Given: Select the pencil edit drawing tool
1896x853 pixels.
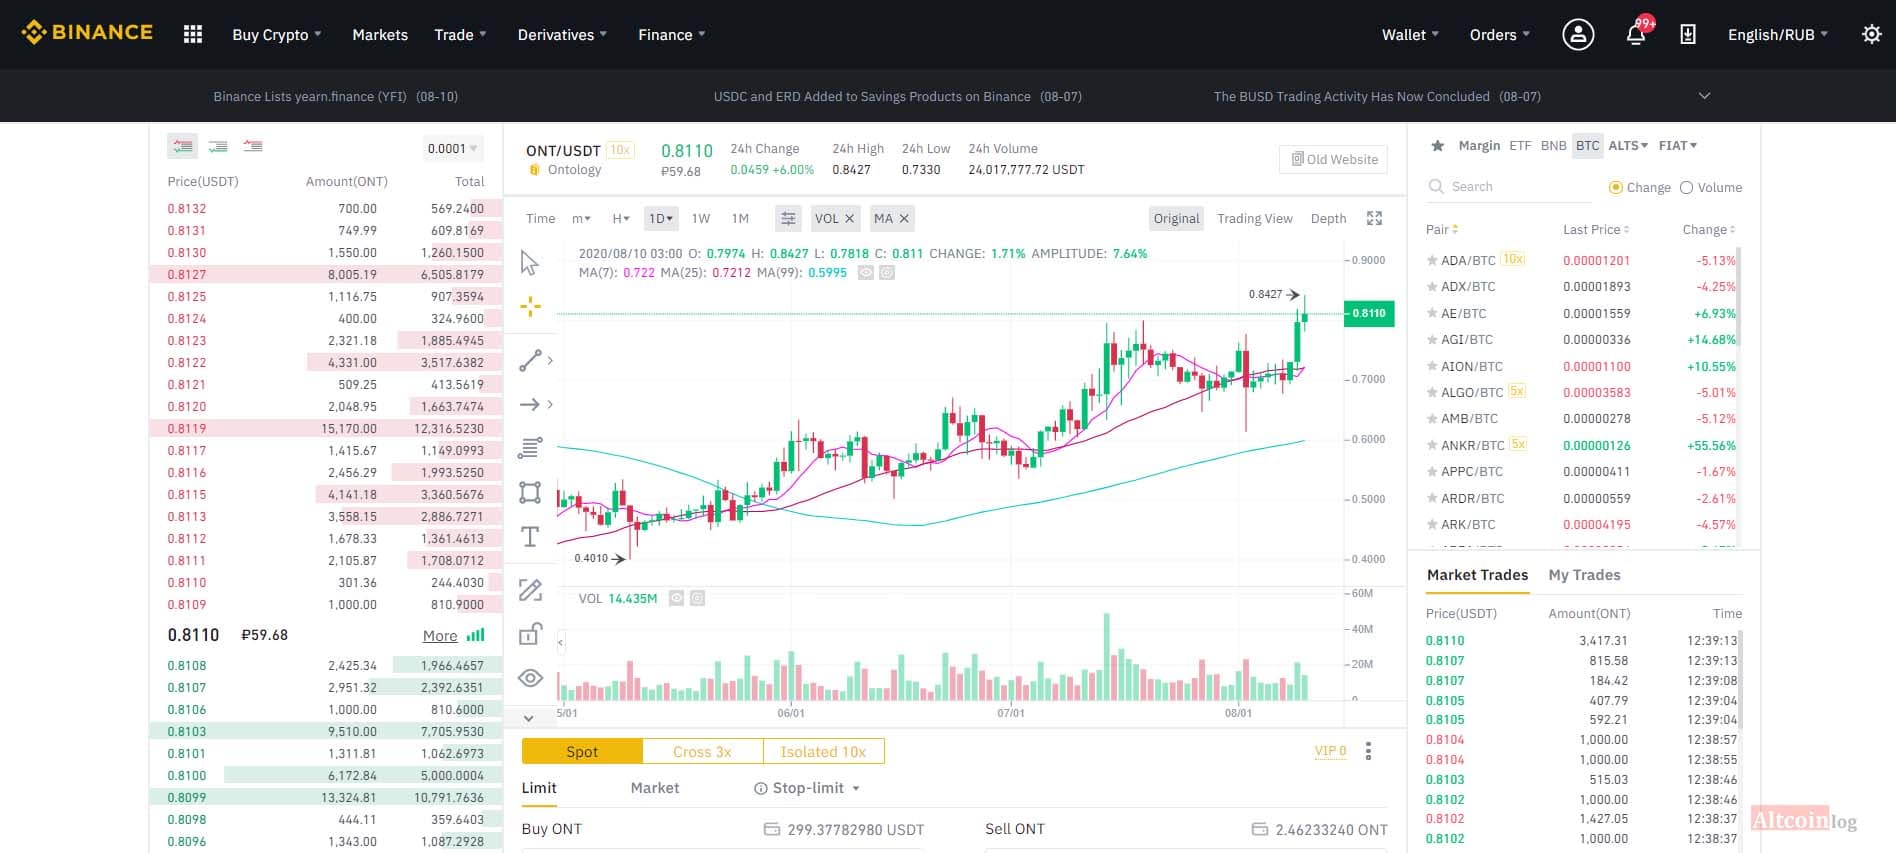Looking at the screenshot, I should tap(530, 590).
